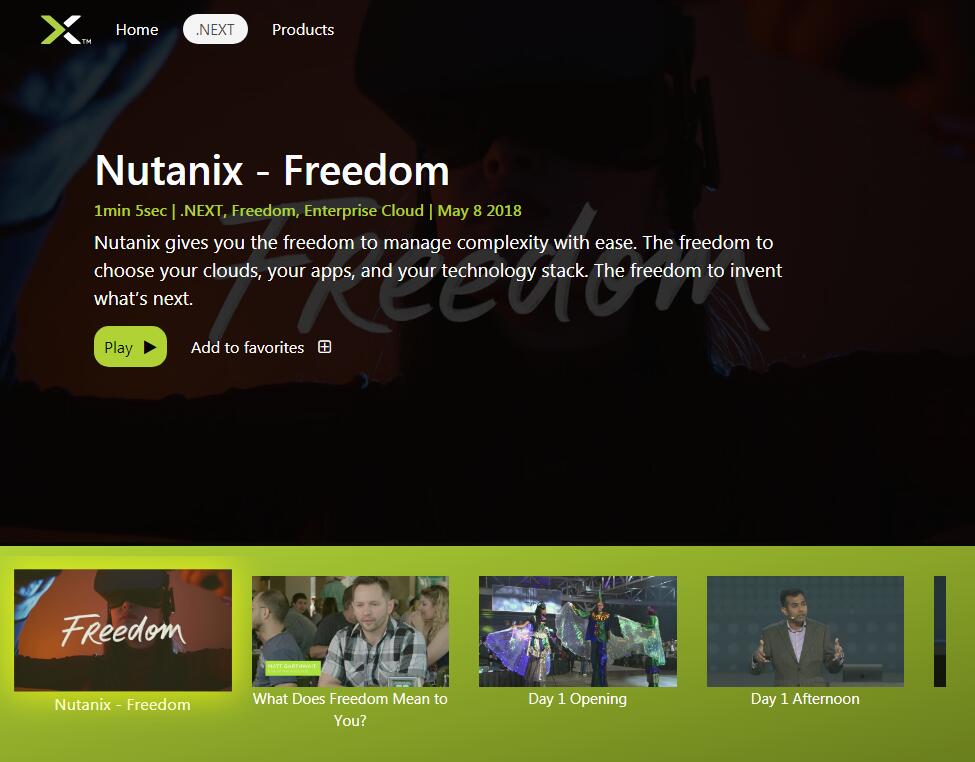
Task: Click the large Nutanix - Freedom heading
Action: [272, 170]
